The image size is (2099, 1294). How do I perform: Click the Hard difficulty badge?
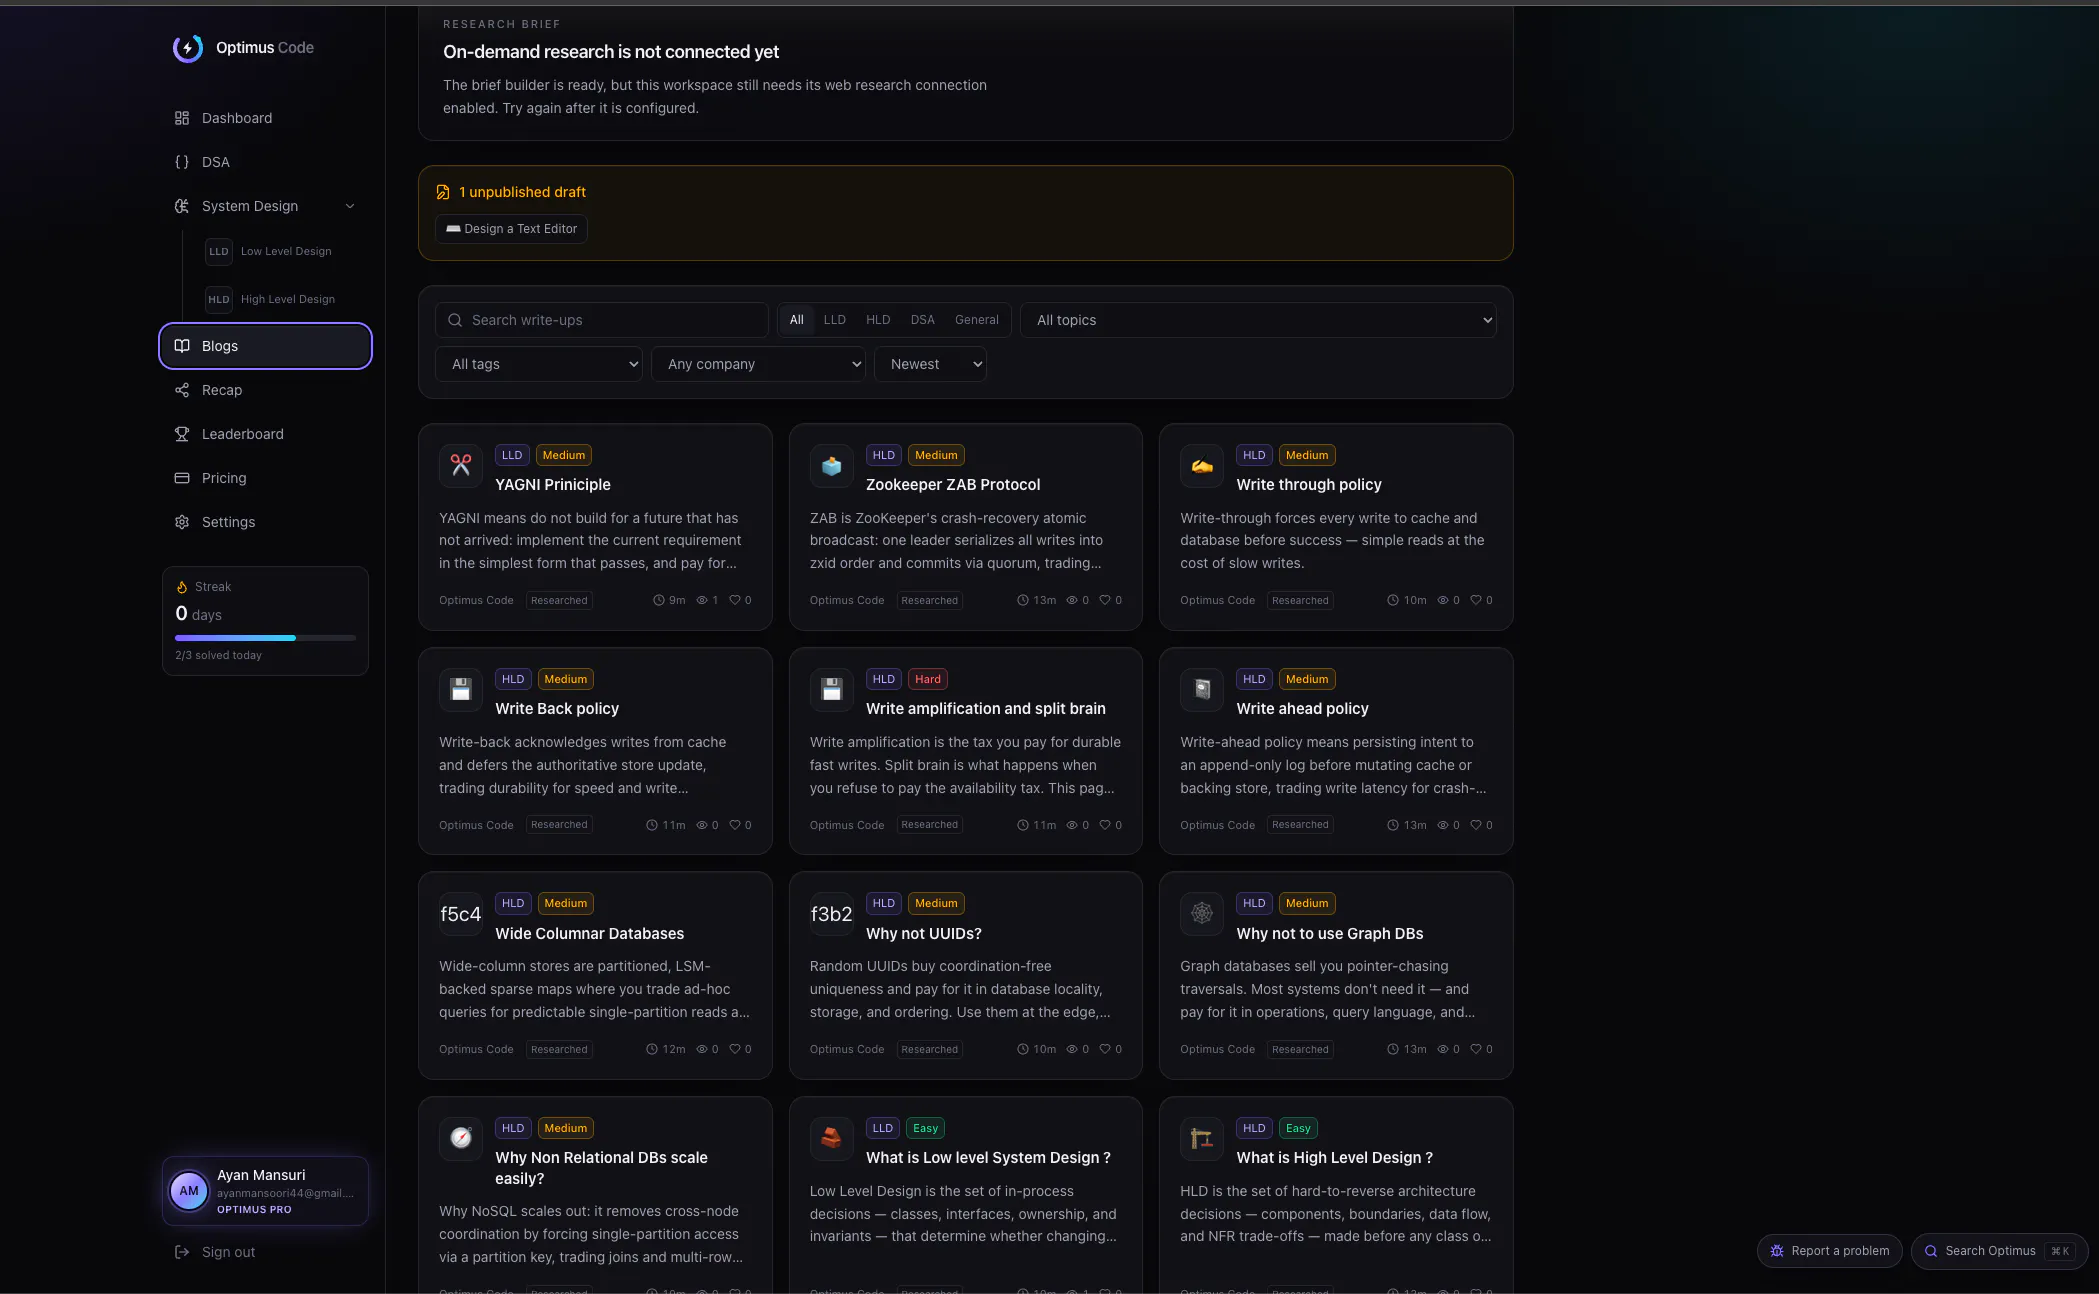coord(928,679)
